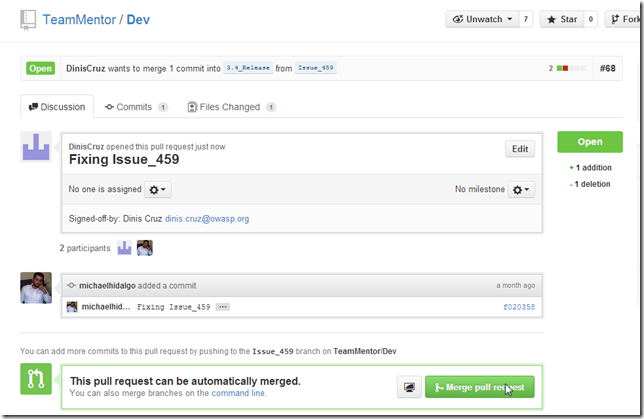
Task: Click the second participant avatar
Action: [145, 248]
